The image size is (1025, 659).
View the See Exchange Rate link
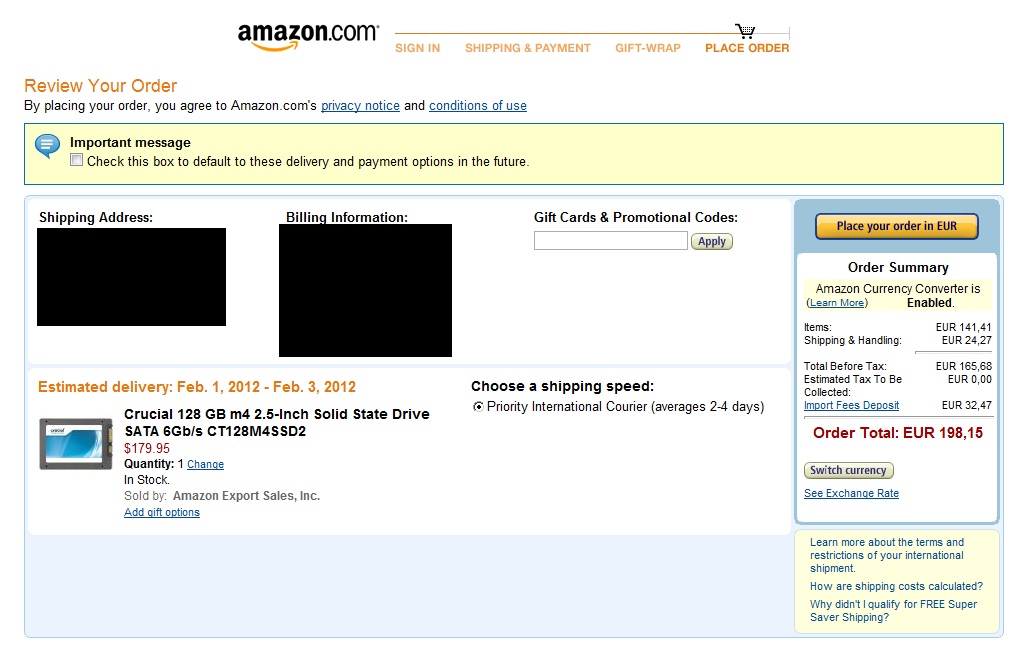[x=851, y=494]
